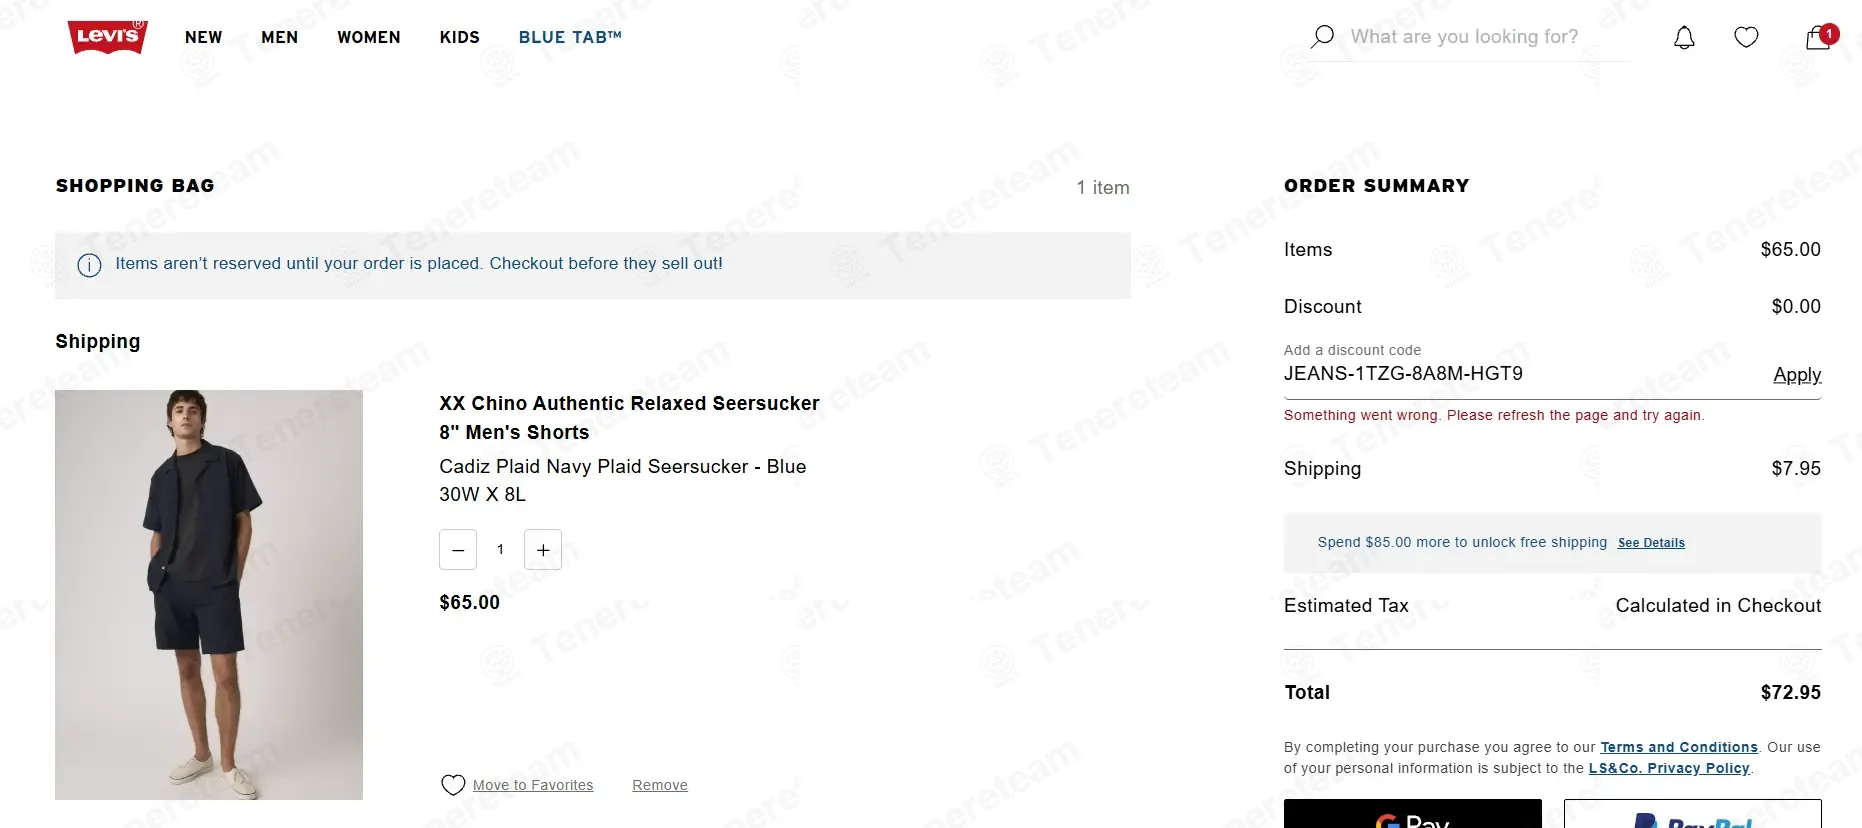Click heart icon beside Move to Favorites
This screenshot has height=828, width=1862.
pyautogui.click(x=453, y=785)
